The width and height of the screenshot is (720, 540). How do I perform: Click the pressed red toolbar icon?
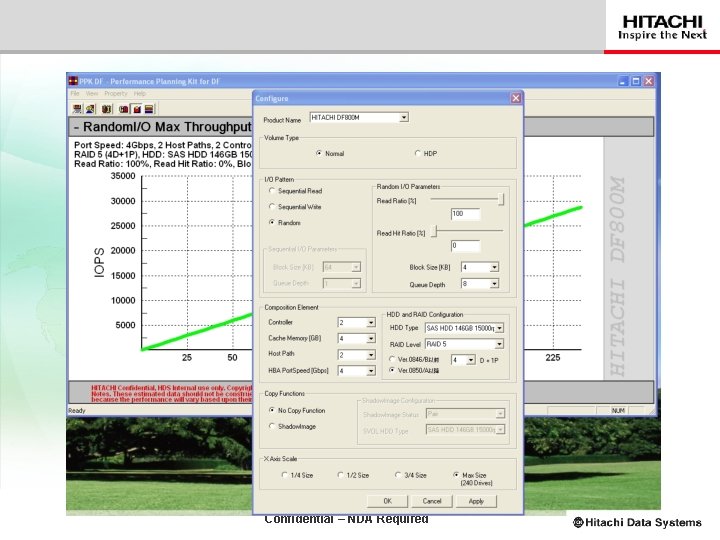[136, 109]
